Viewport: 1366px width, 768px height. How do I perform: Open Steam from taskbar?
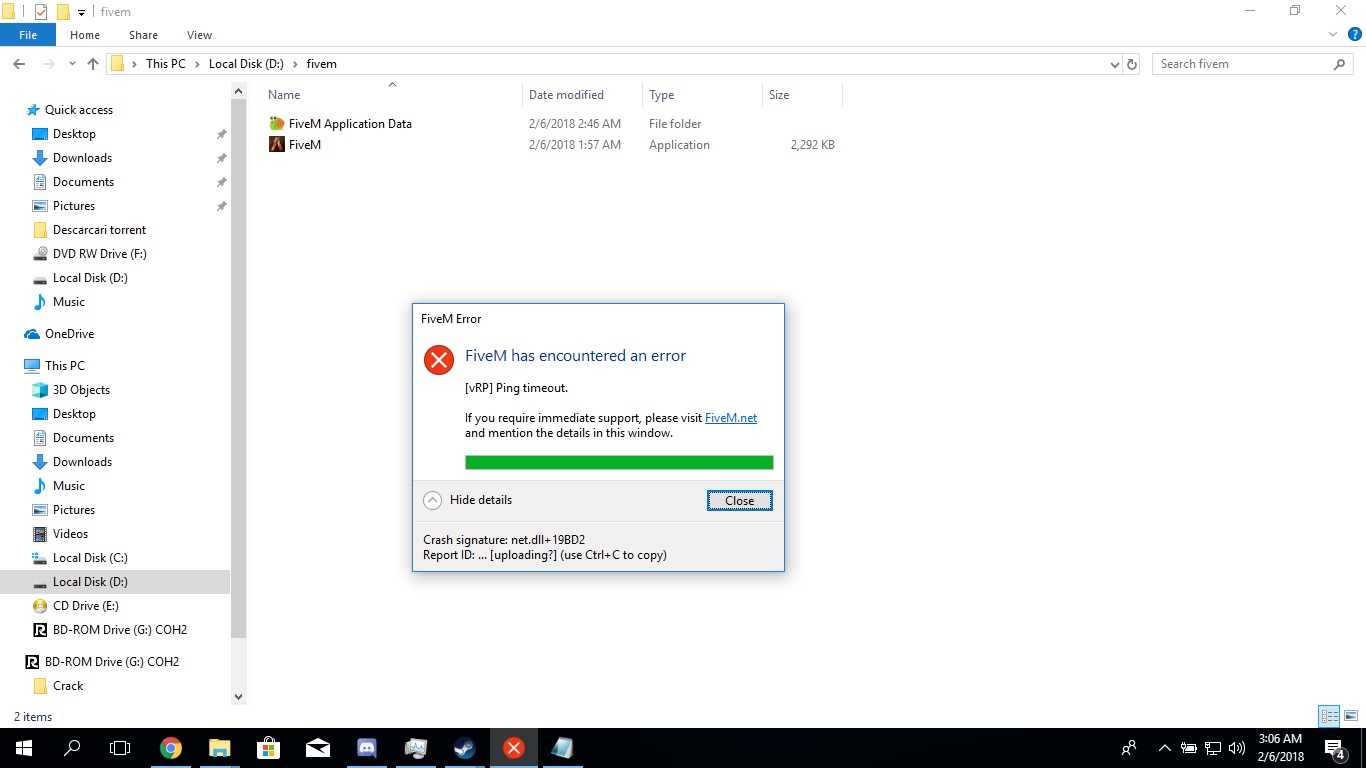click(465, 748)
